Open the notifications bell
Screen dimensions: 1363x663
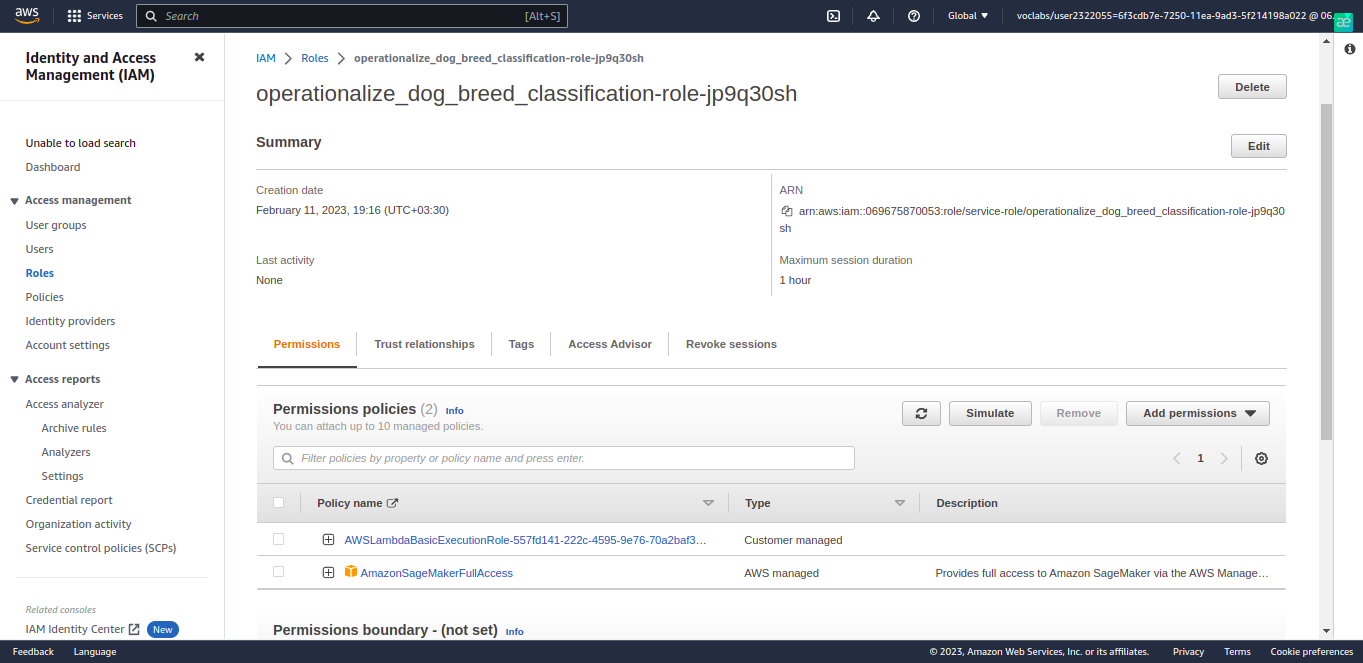(873, 16)
